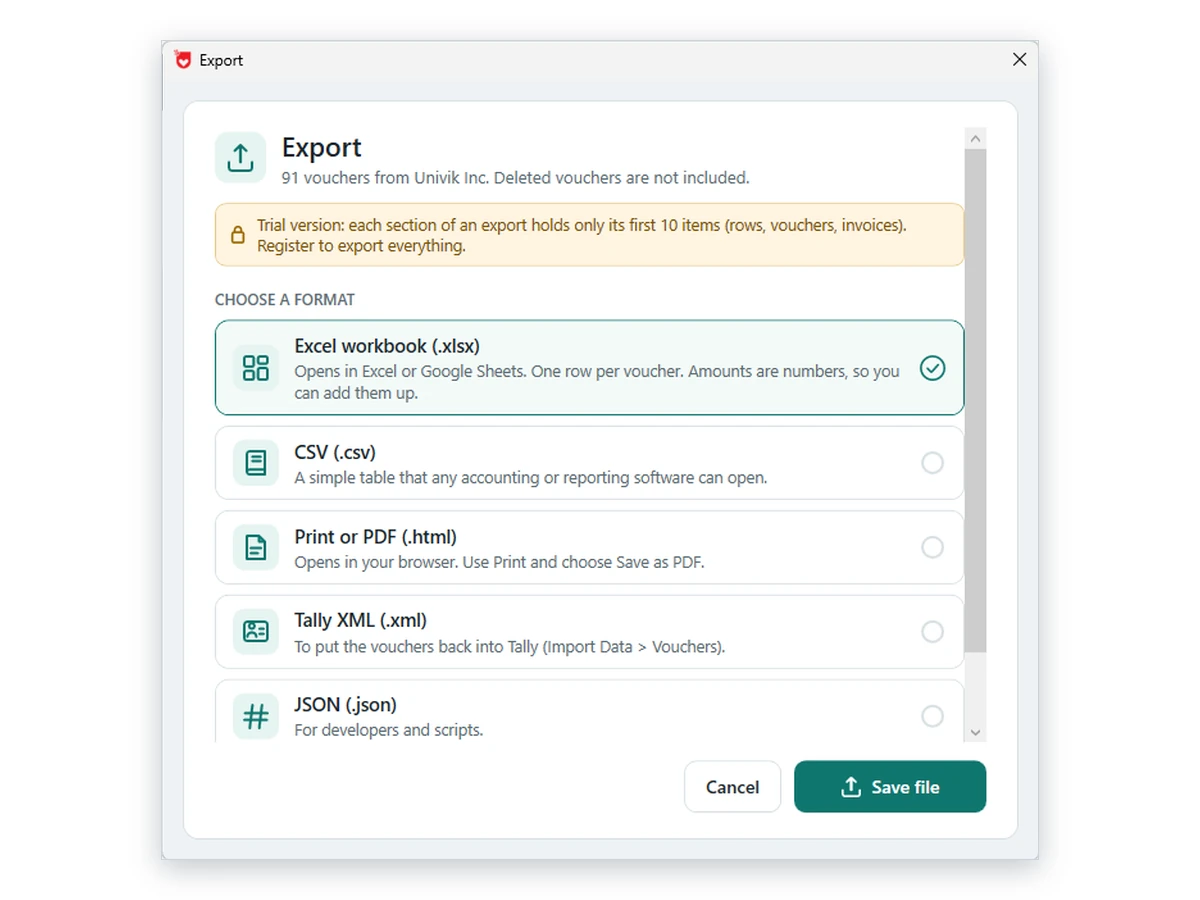Click the vertical scrollbar thumb
The width and height of the screenshot is (1200, 900).
(x=976, y=400)
